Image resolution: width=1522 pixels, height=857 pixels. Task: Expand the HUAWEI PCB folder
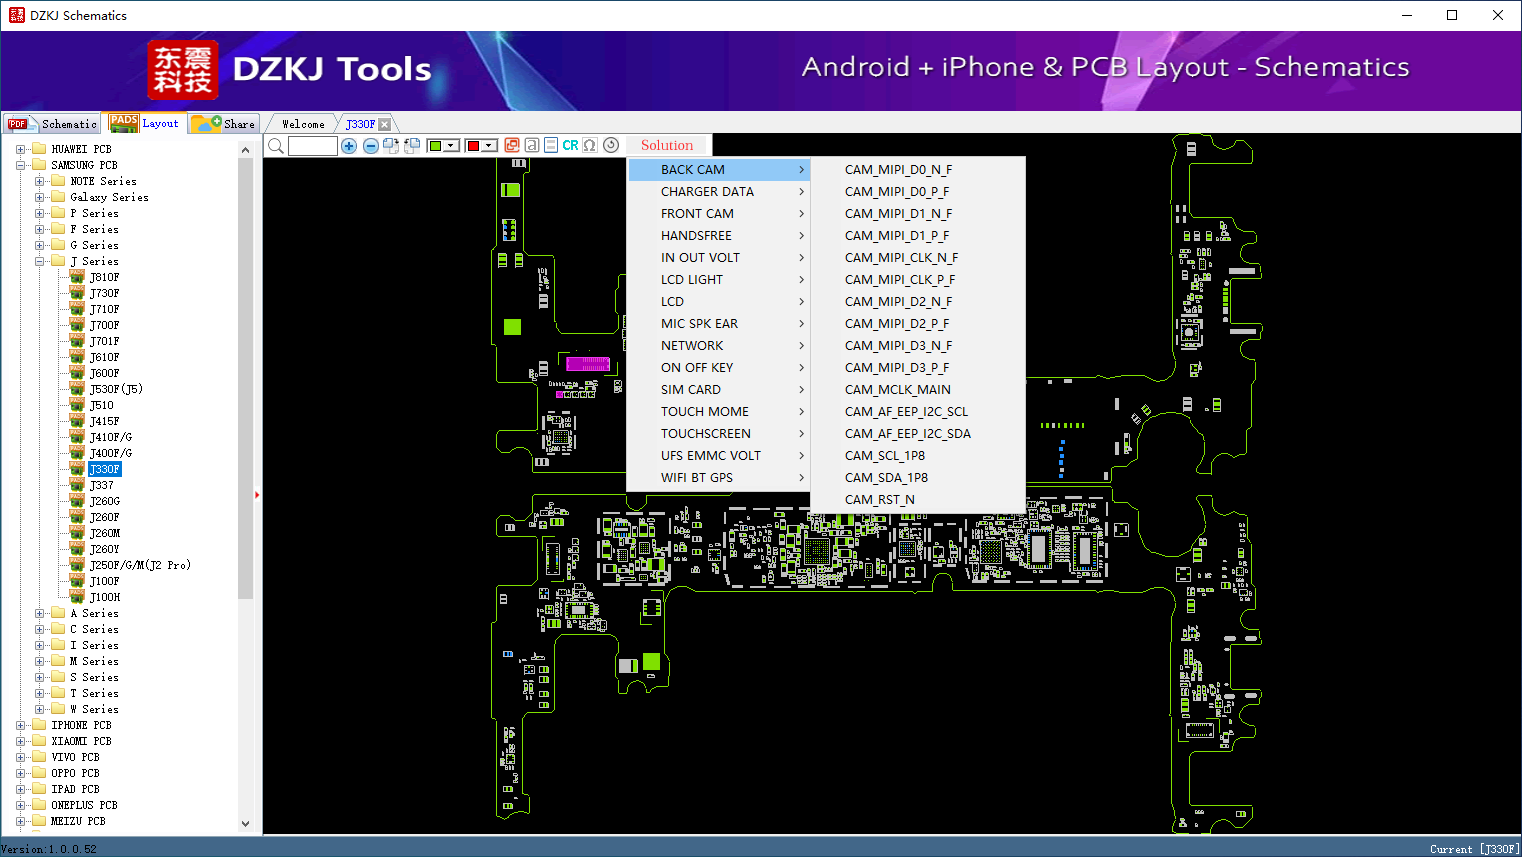[x=21, y=149]
